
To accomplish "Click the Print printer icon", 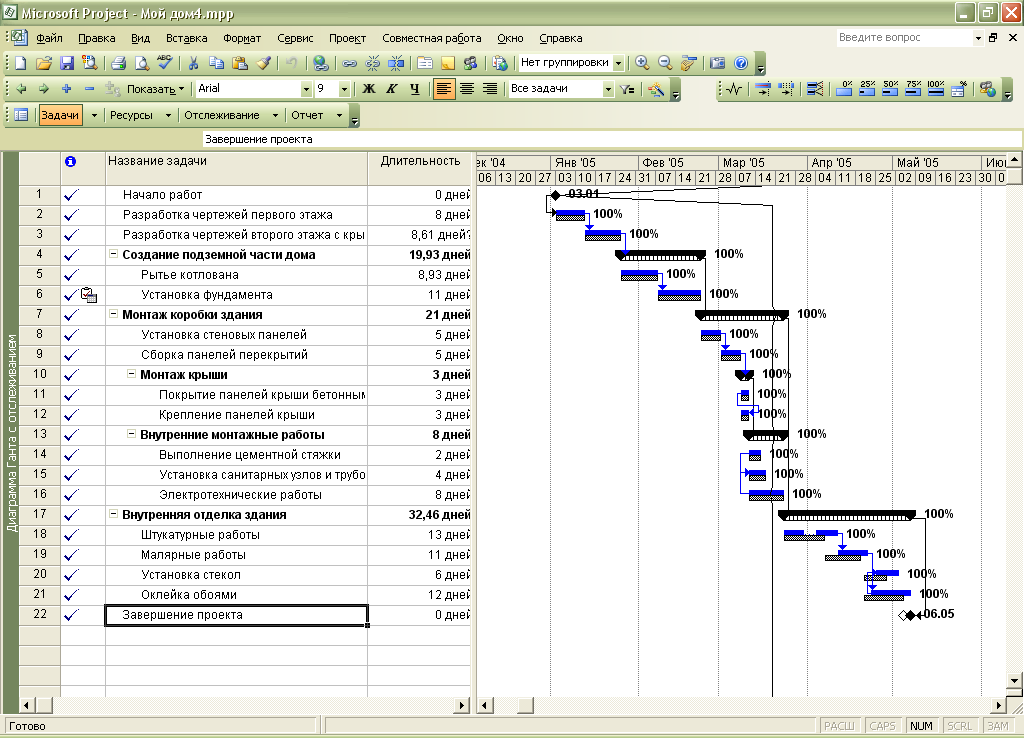I will tap(118, 63).
